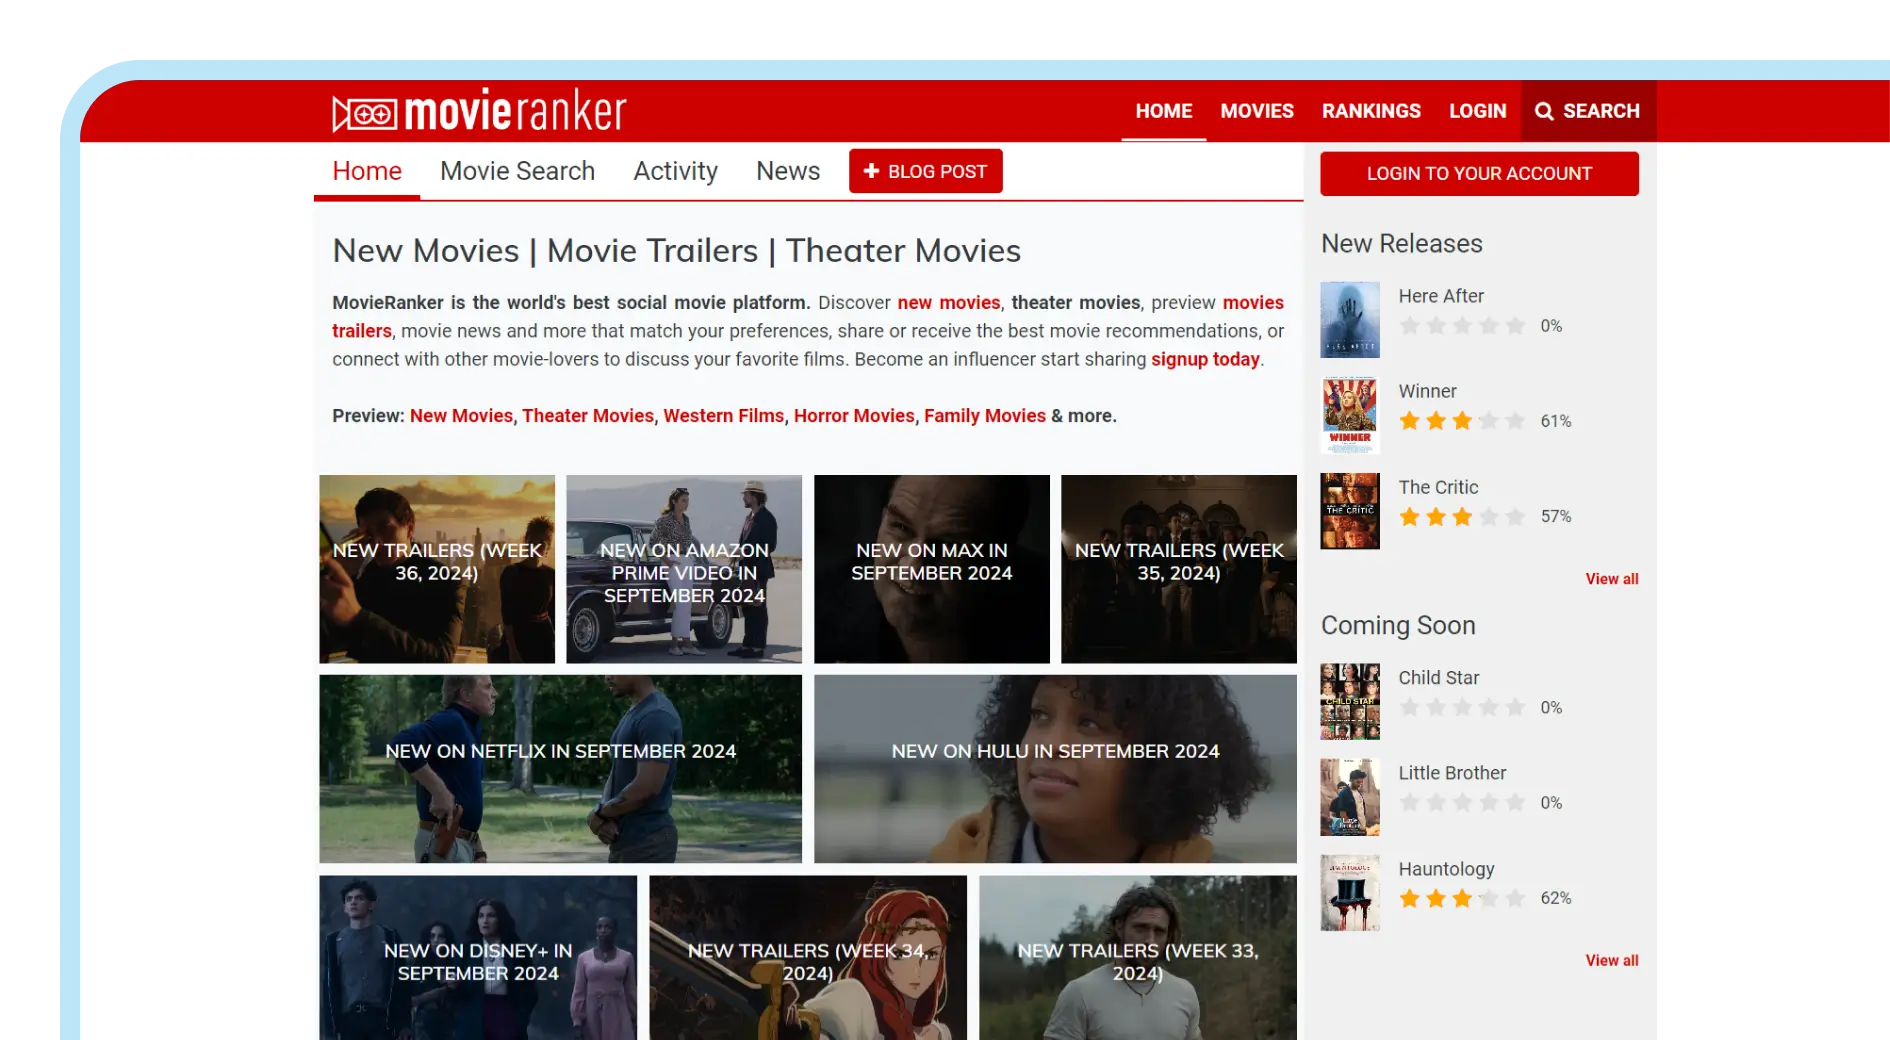Open the Western Films preview link
The image size is (1890, 1040).
(x=724, y=415)
